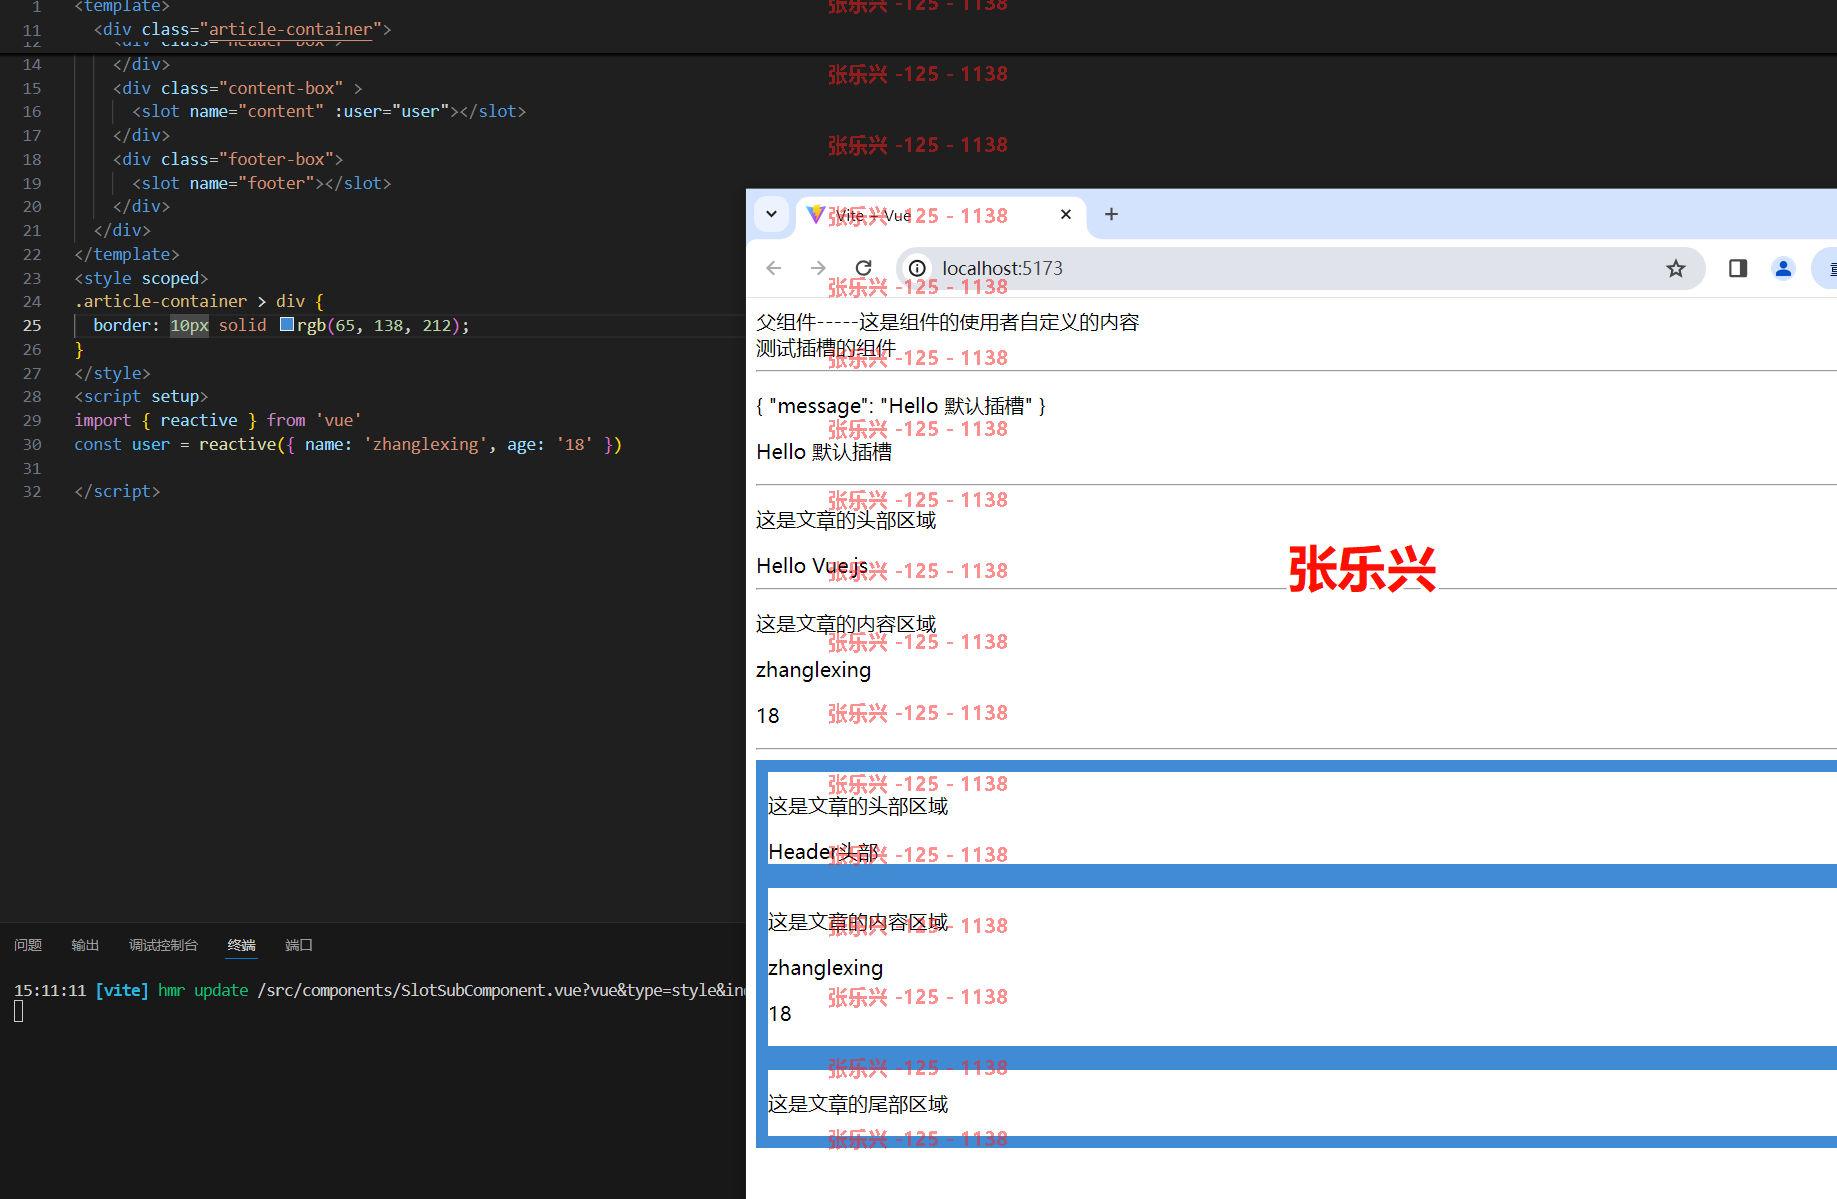The image size is (1837, 1199).
Task: Switch to the 输出 panel tab
Action: click(85, 945)
